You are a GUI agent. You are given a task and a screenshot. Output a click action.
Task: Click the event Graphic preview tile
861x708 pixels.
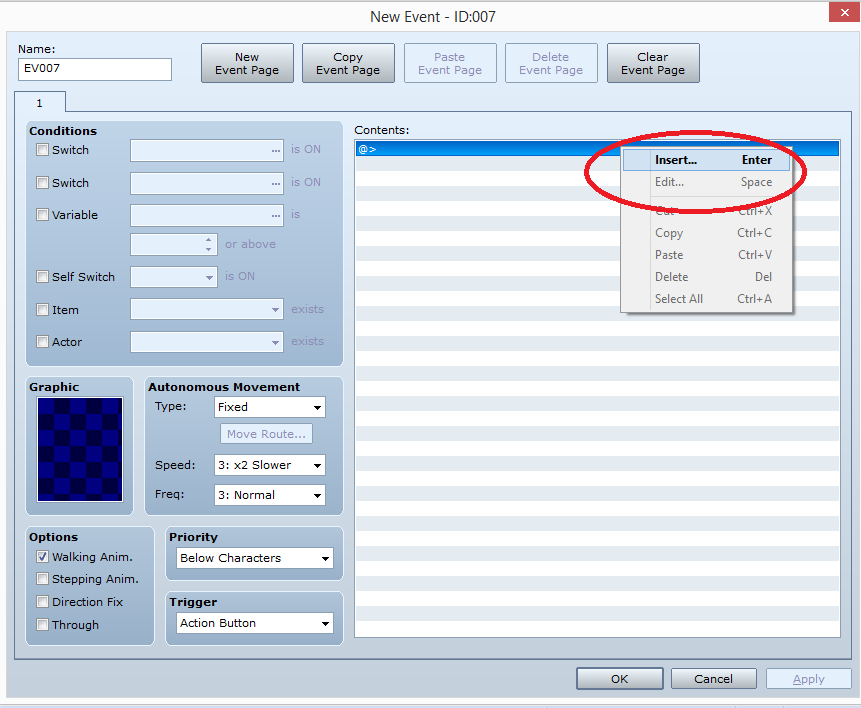pos(80,449)
